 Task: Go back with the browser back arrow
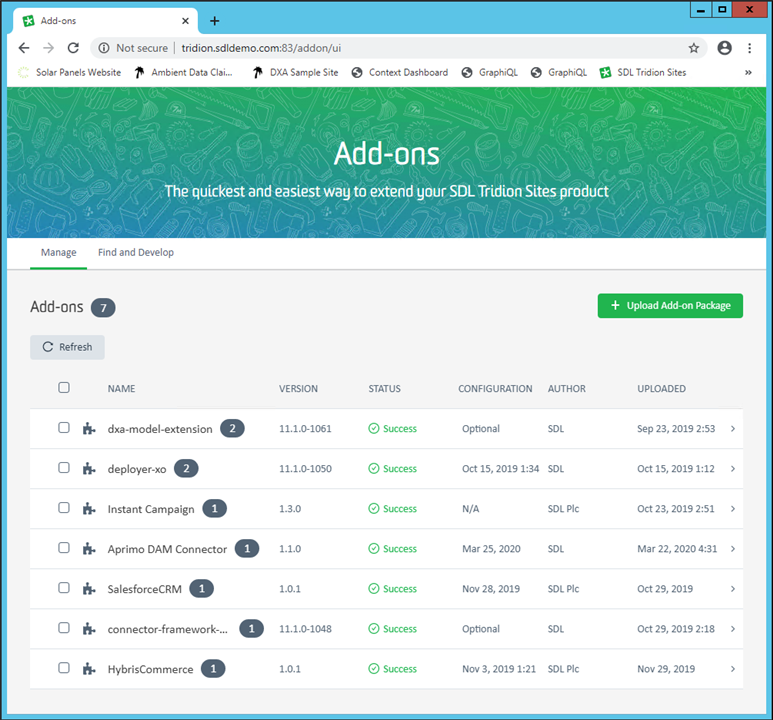click(x=24, y=48)
